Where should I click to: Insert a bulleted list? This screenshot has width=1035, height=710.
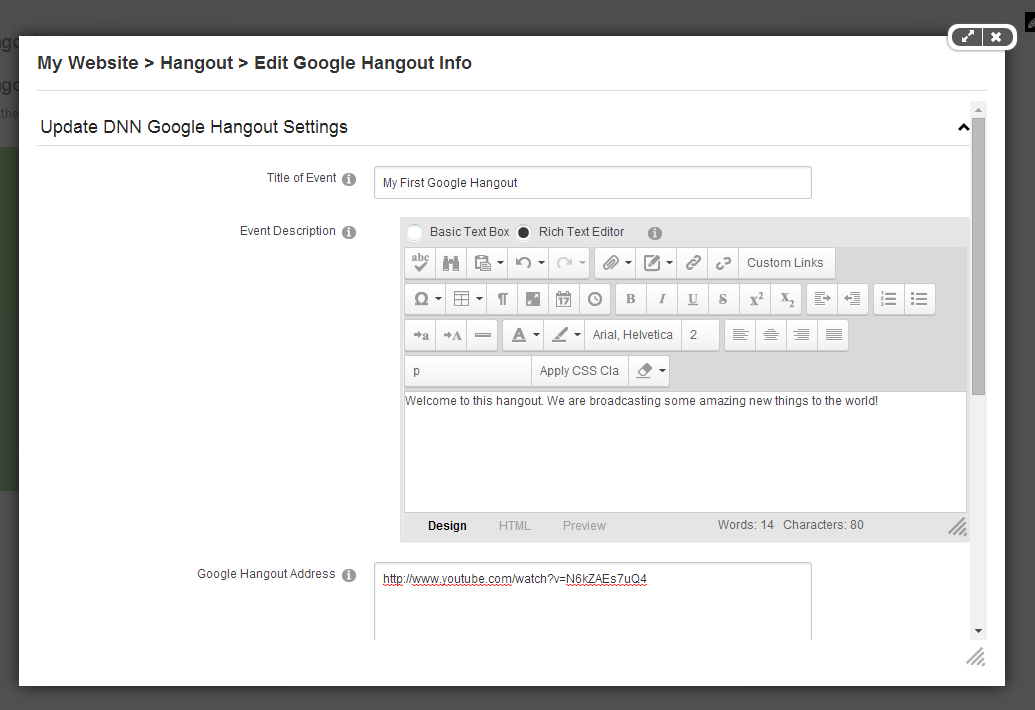click(x=919, y=299)
